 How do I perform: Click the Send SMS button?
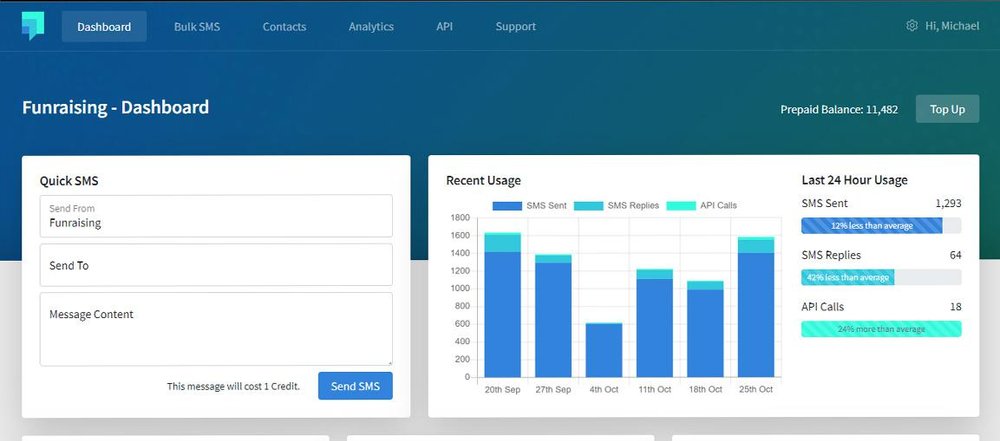355,386
